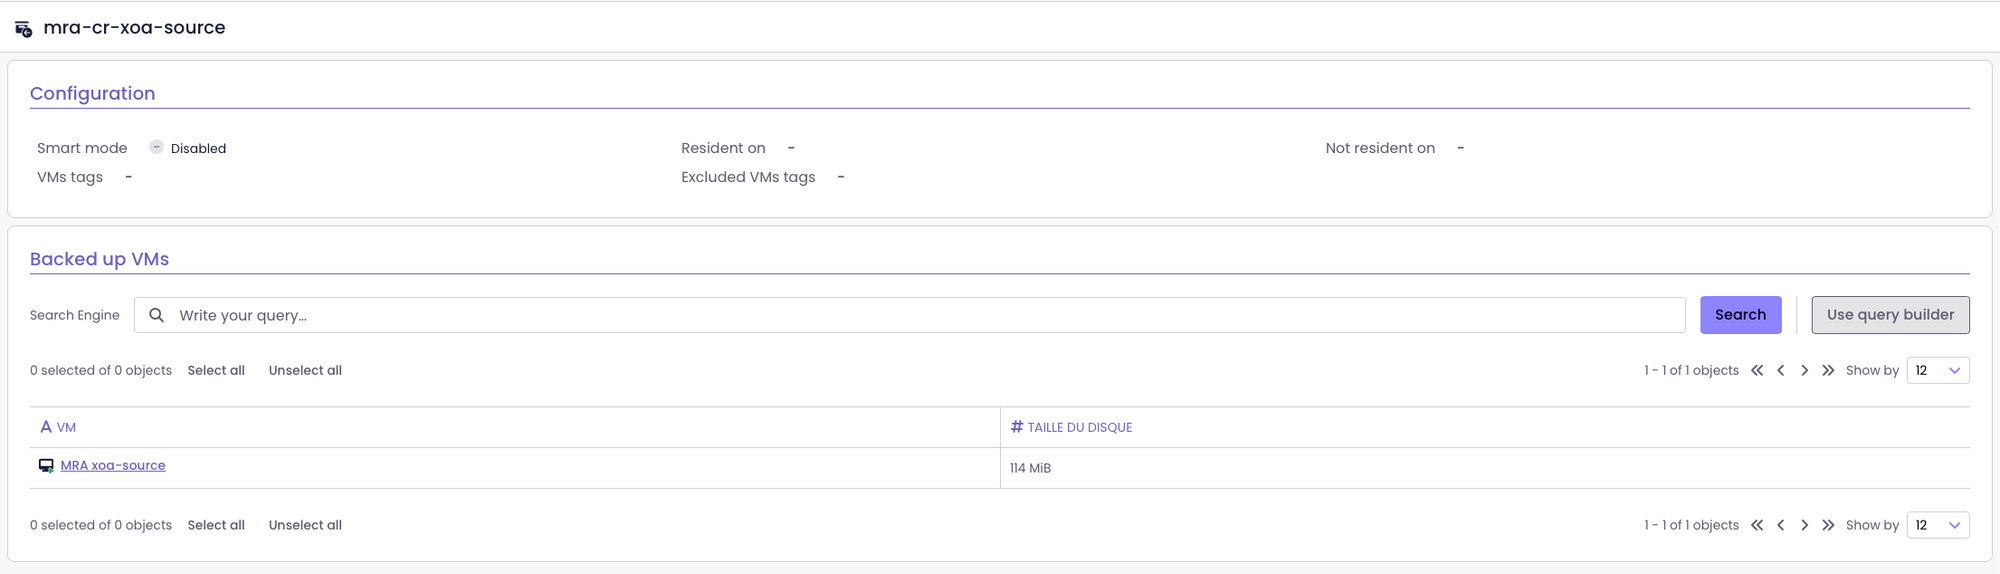This screenshot has width=2000, height=574.
Task: Go to previous page in top pagination
Action: click(1781, 370)
